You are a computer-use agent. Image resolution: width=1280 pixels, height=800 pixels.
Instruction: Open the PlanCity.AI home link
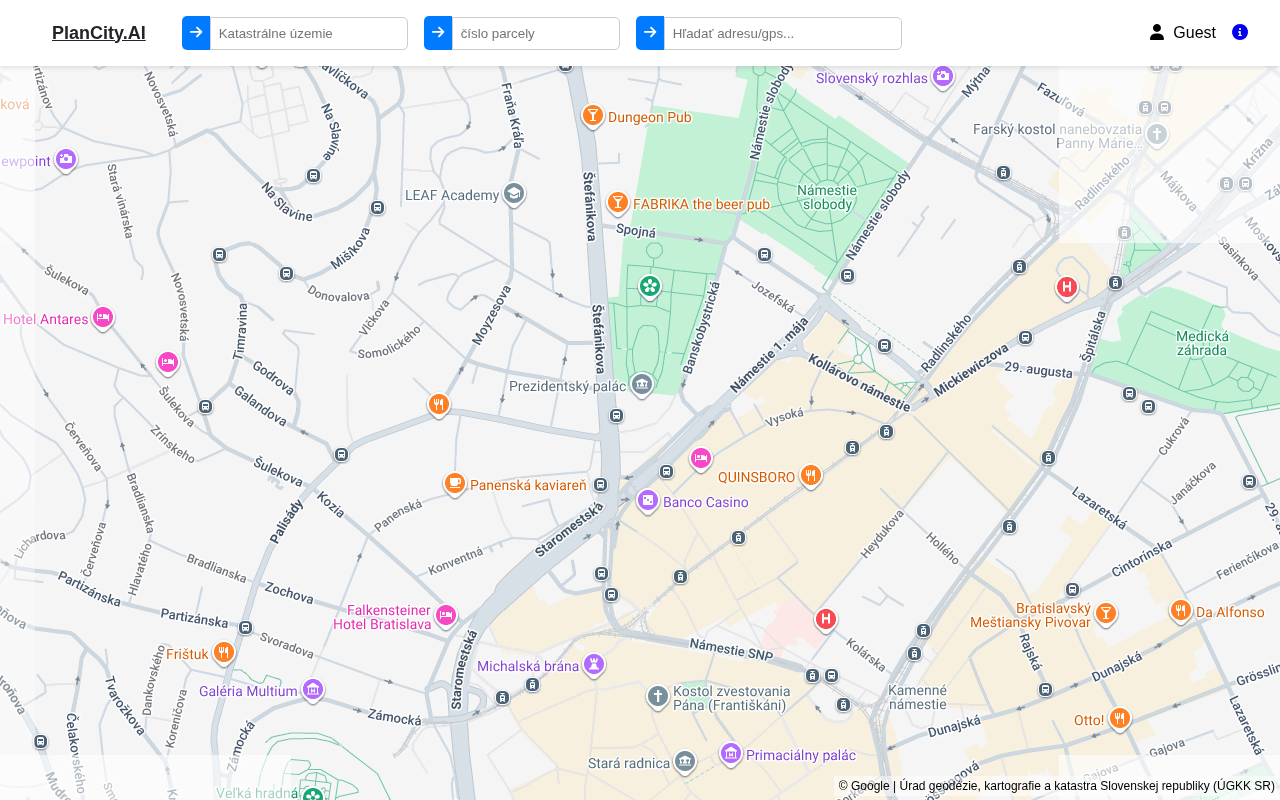[x=99, y=33]
